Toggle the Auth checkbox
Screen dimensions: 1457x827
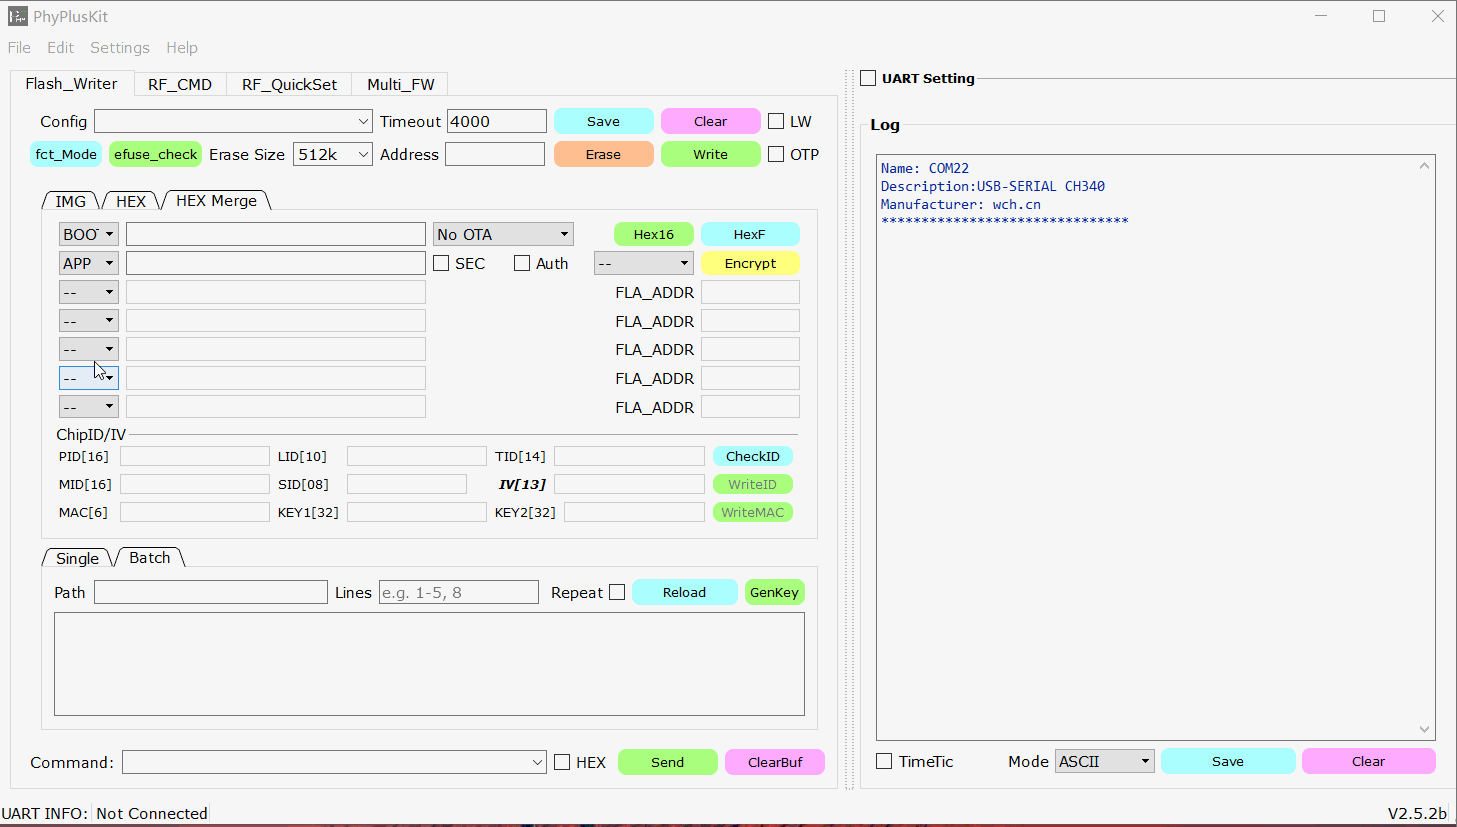[x=522, y=263]
